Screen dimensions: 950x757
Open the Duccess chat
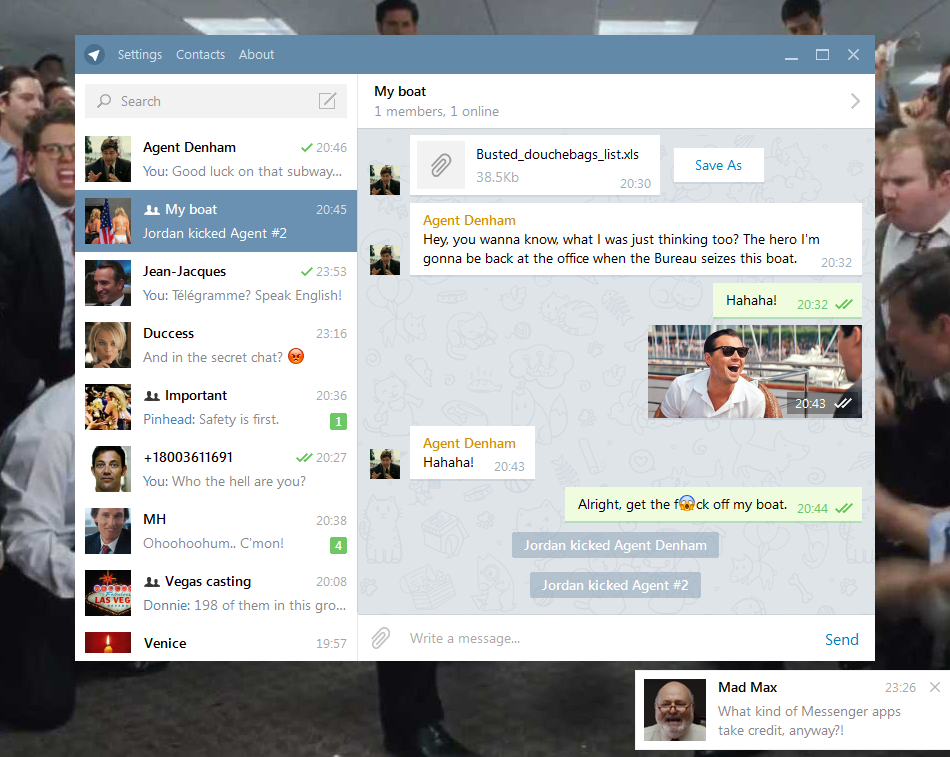[216, 345]
